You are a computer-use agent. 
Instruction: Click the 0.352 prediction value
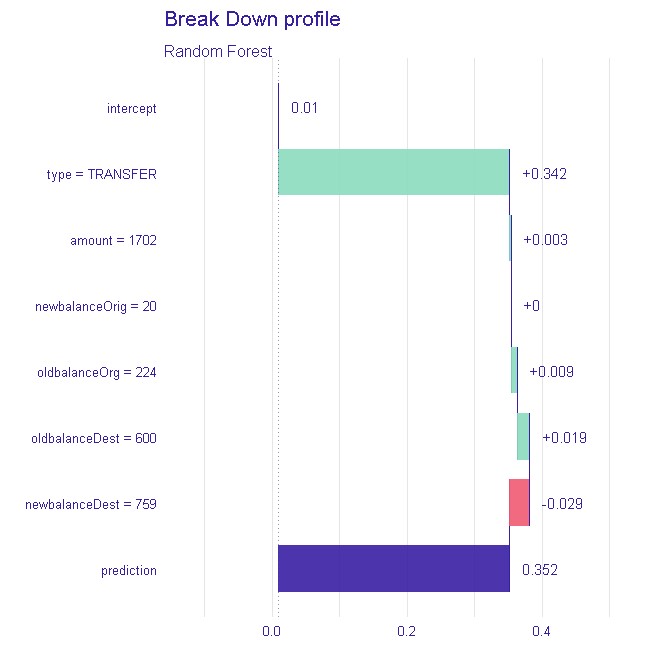[x=540, y=570]
